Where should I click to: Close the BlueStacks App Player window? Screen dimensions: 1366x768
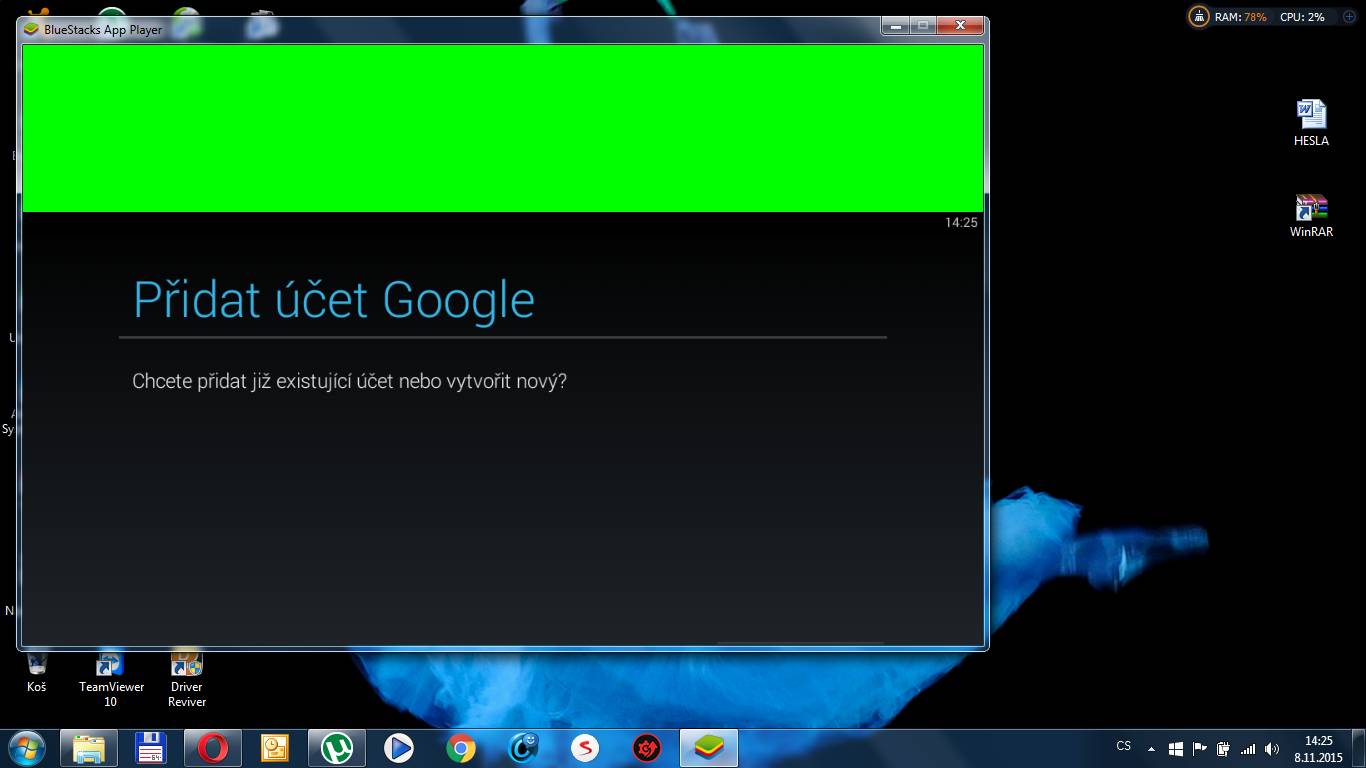pos(961,26)
